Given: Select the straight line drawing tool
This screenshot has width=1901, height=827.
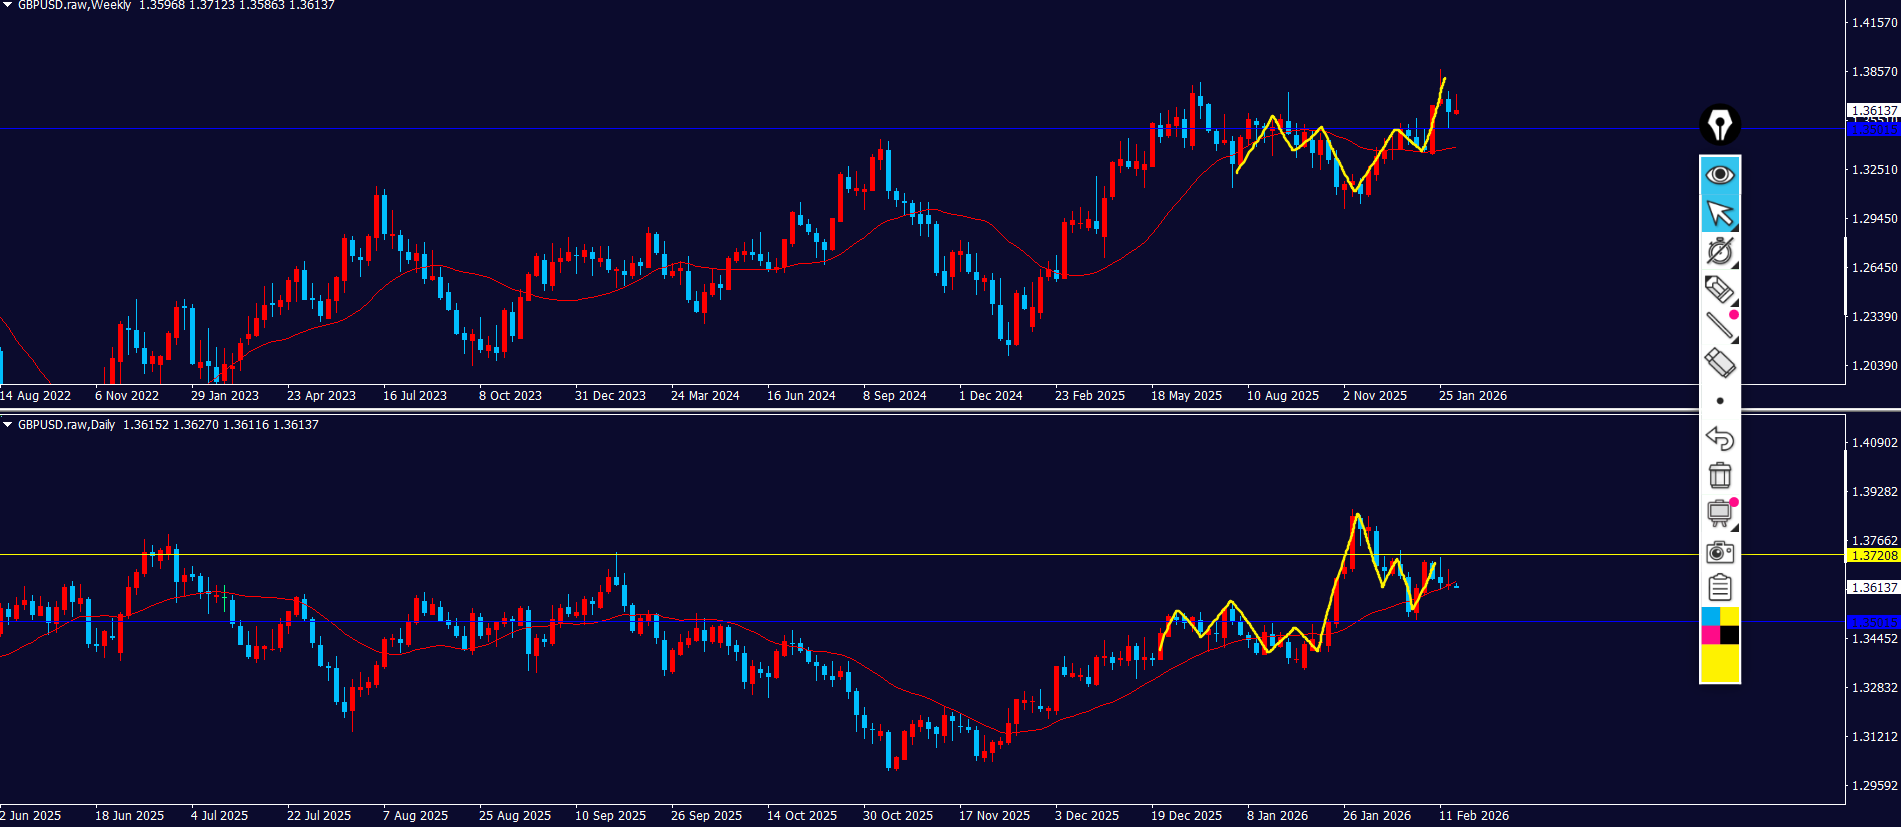Looking at the screenshot, I should 1719,325.
